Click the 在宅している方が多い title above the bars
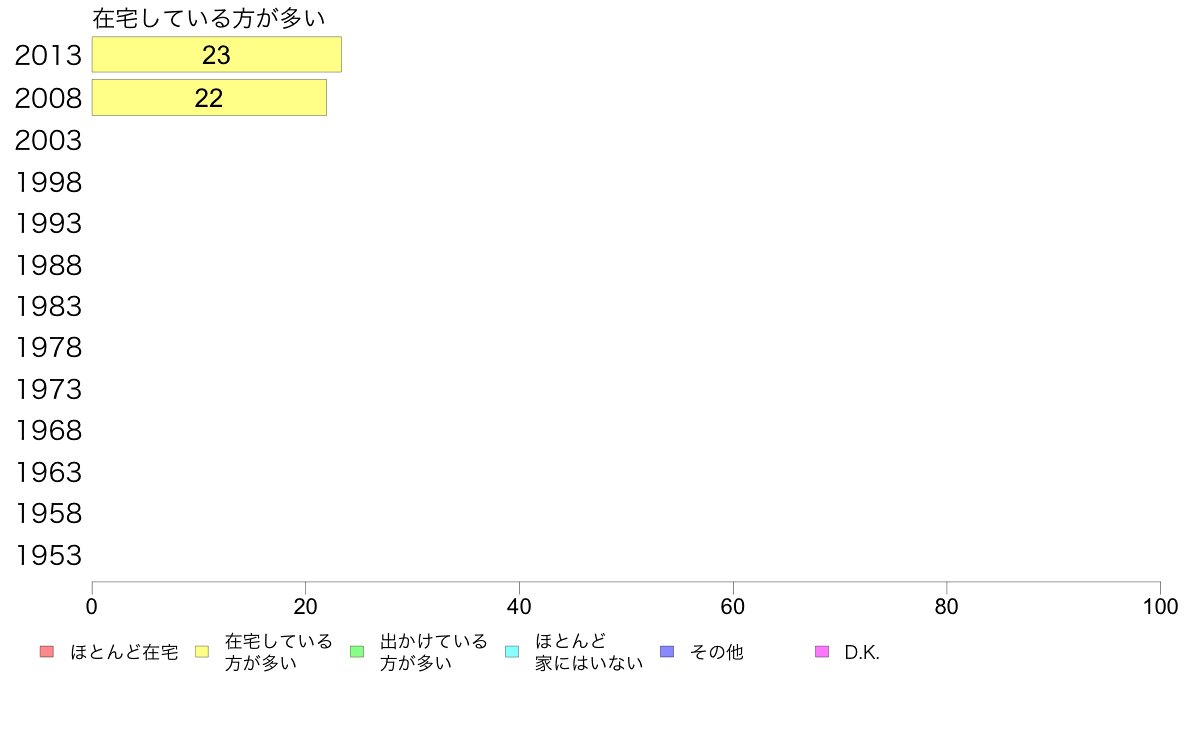 [209, 18]
